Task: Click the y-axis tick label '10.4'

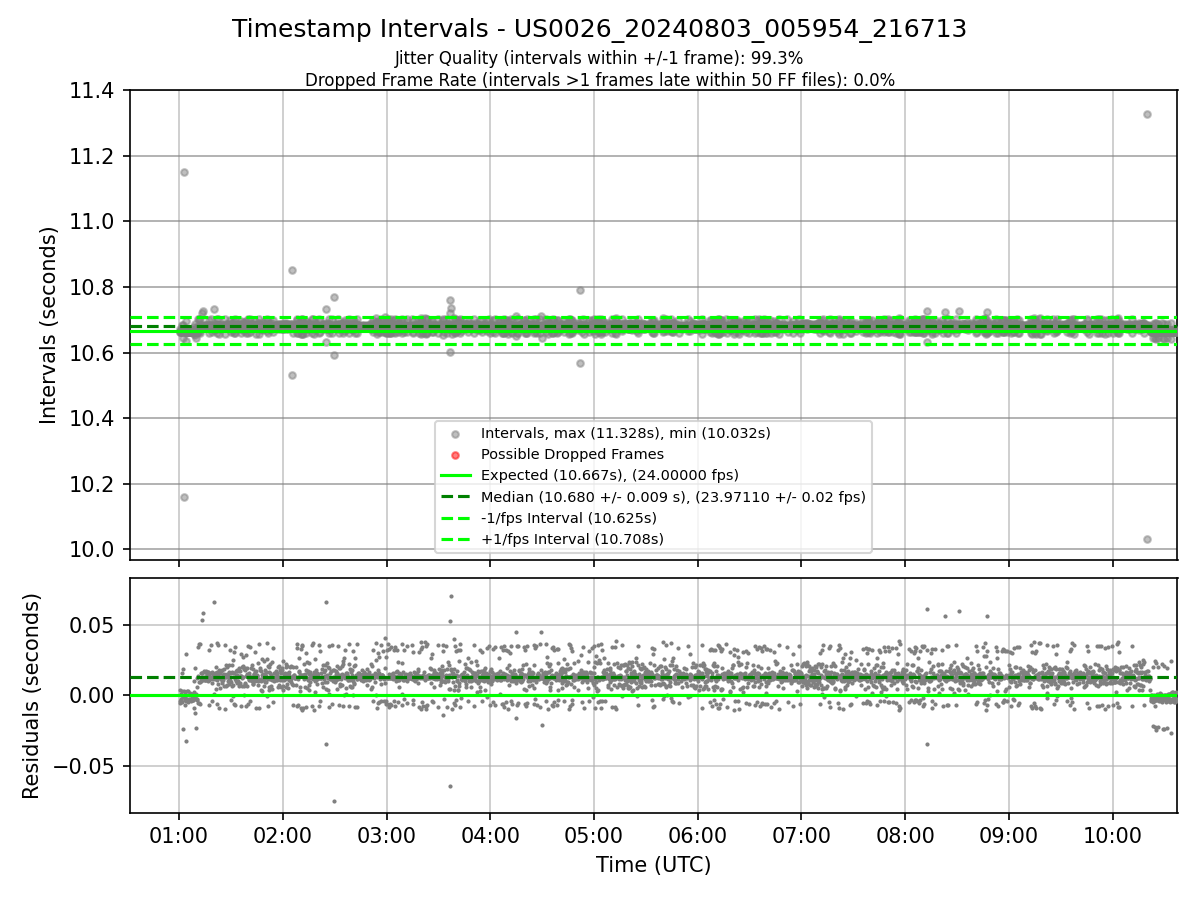Action: (94, 419)
